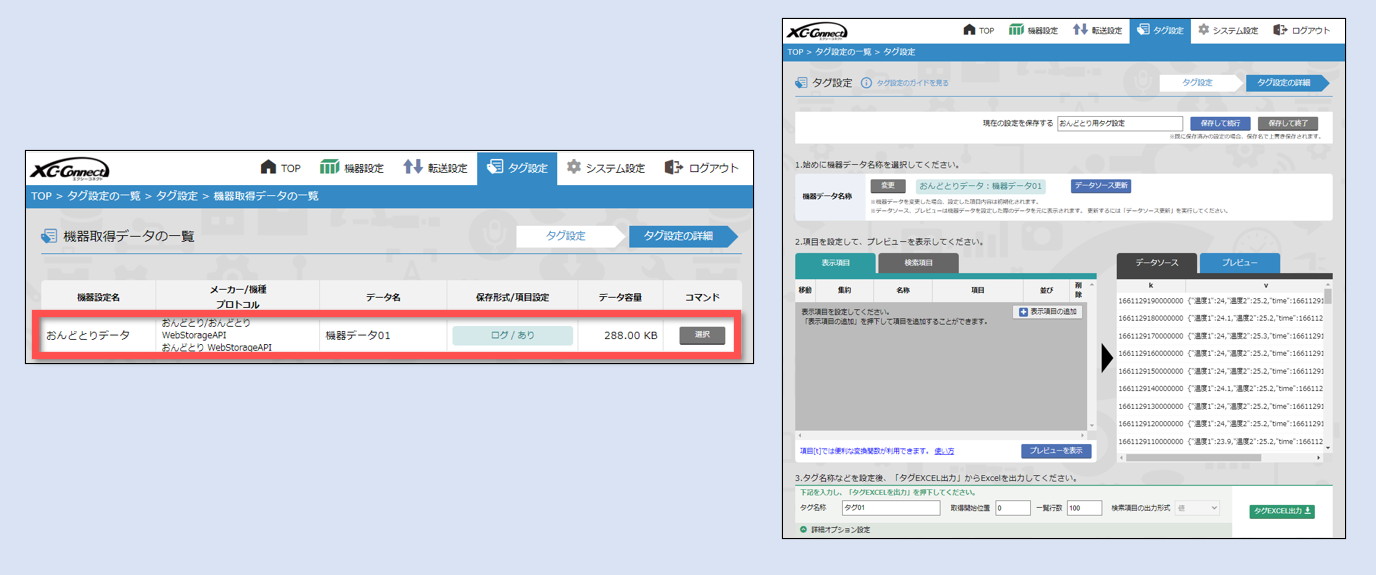Click the データソース更新 button

(1100, 186)
